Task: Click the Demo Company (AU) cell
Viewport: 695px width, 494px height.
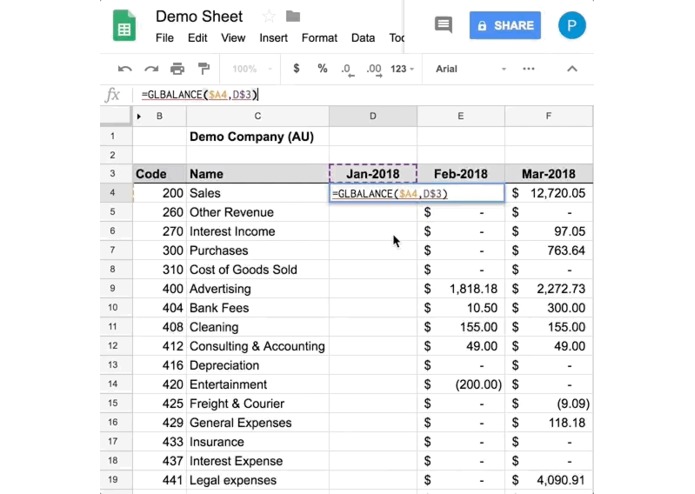Action: click(x=258, y=136)
